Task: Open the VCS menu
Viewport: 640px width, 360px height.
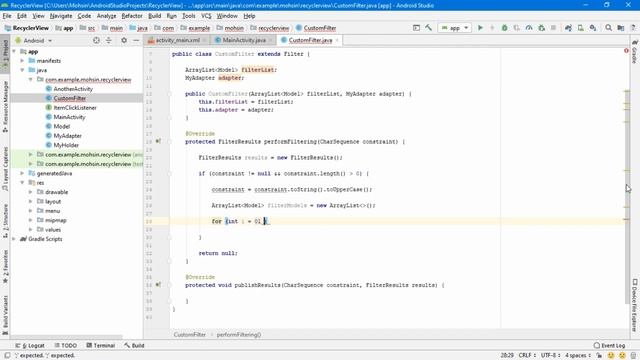Action: click(206, 16)
